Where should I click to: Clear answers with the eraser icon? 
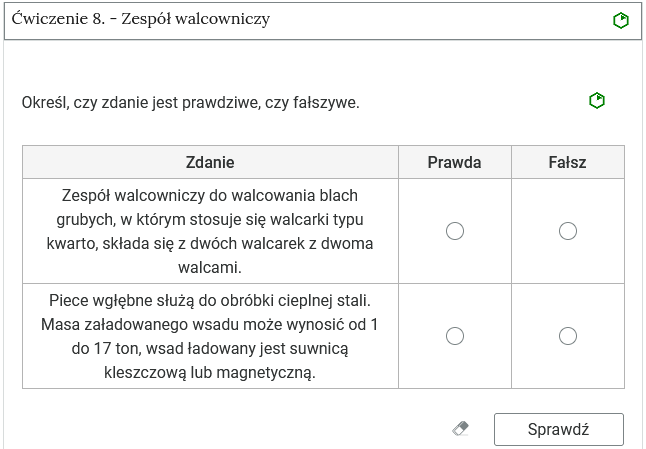(x=460, y=429)
